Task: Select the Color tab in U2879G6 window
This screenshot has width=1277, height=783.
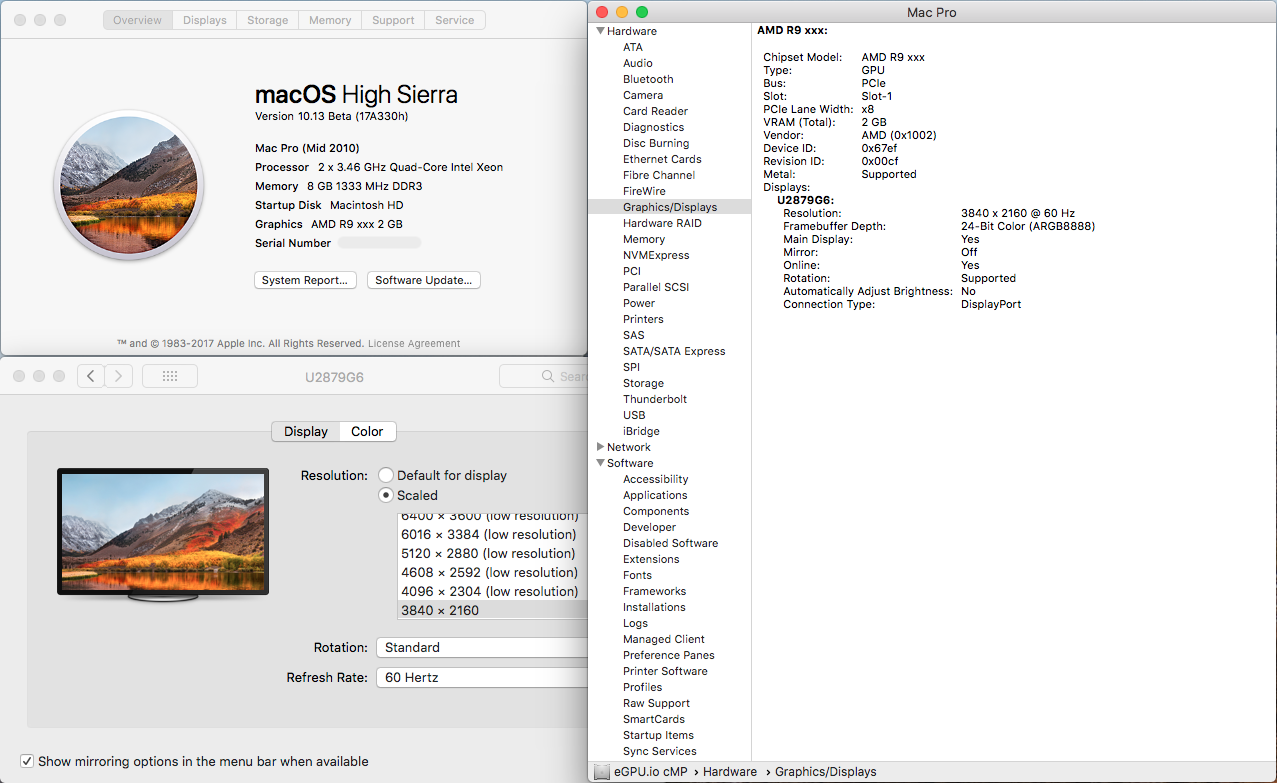Action: (367, 431)
